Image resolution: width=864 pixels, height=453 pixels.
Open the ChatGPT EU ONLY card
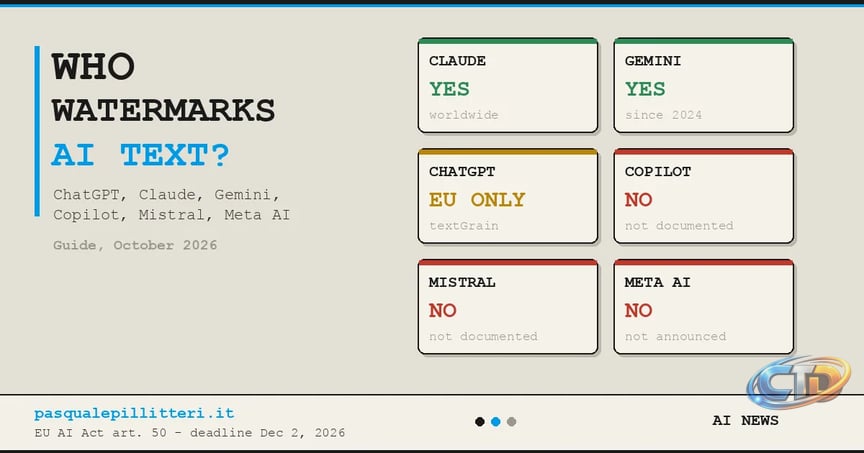tap(507, 196)
